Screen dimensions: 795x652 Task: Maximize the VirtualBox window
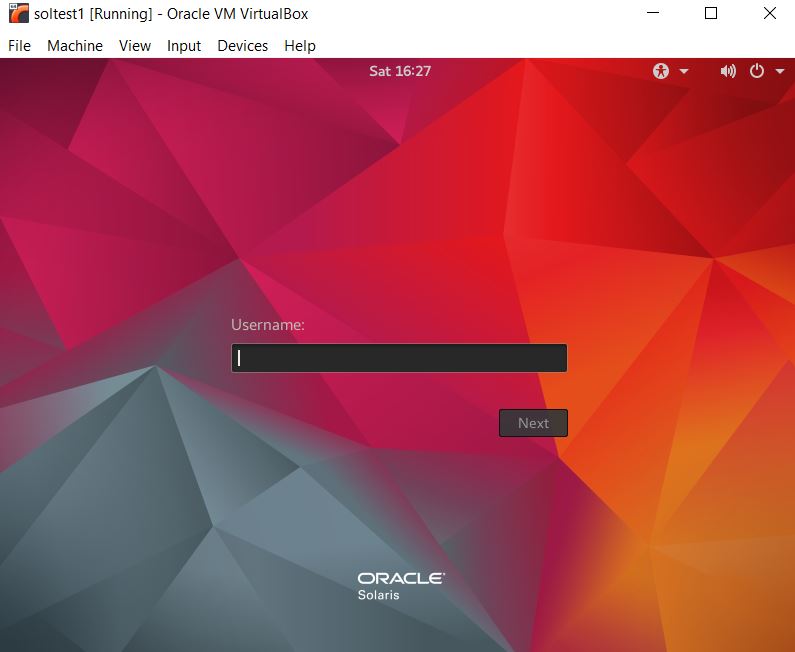coord(711,13)
